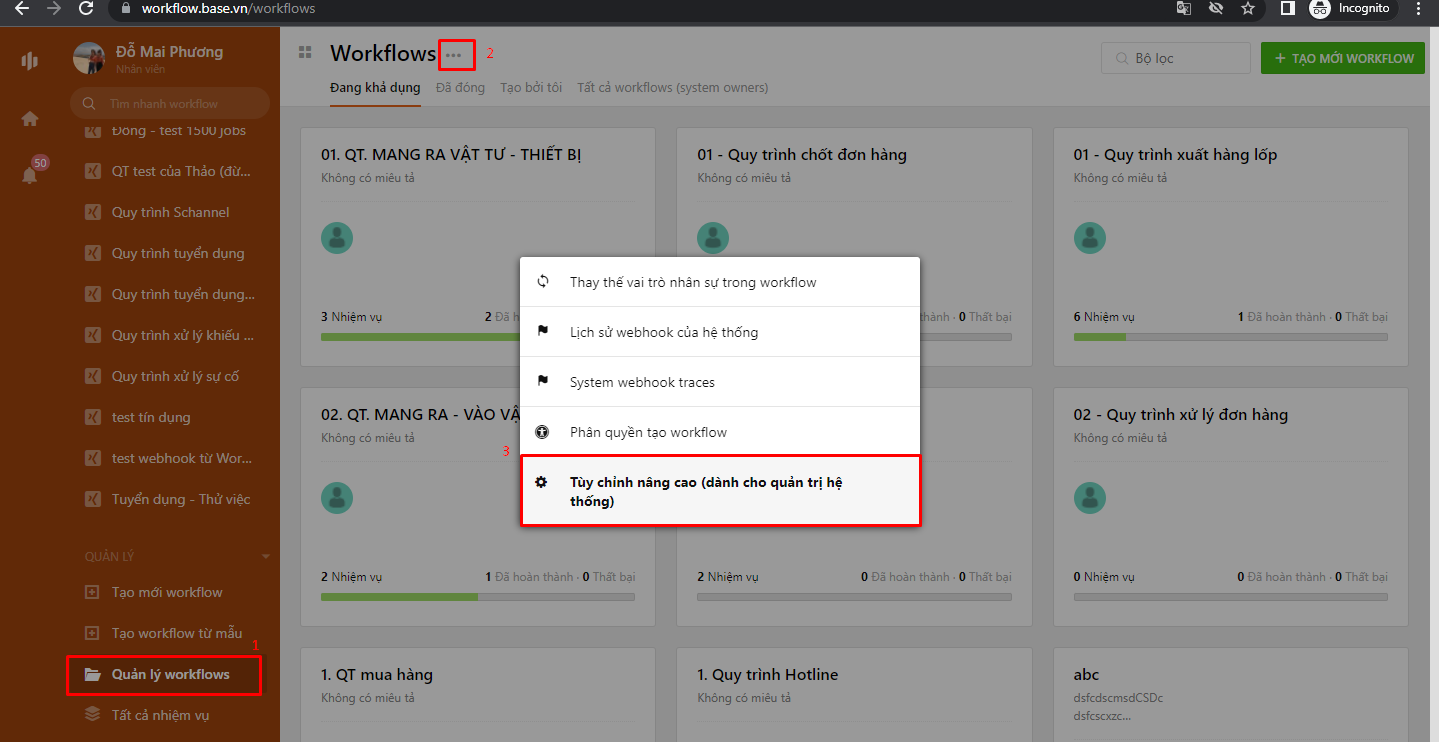This screenshot has width=1439, height=742.
Task: Click avatar on 01 - Quy trình xuất hàng lốp card
Action: point(1090,237)
